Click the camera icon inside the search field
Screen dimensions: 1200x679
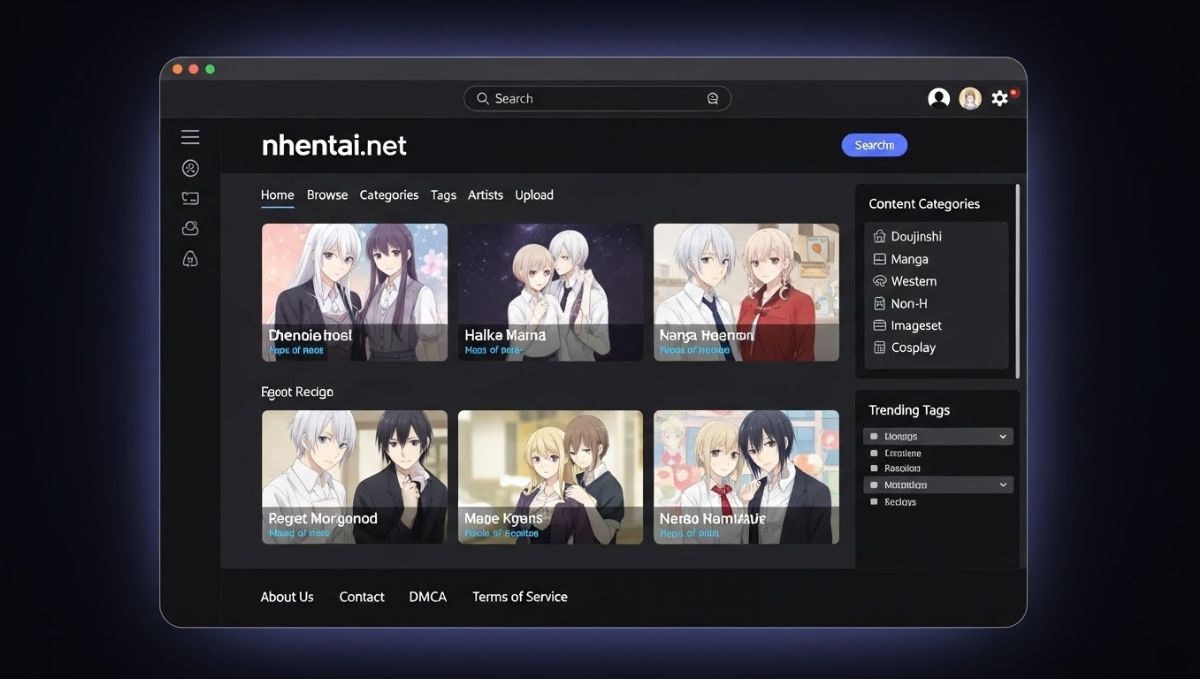coord(712,98)
